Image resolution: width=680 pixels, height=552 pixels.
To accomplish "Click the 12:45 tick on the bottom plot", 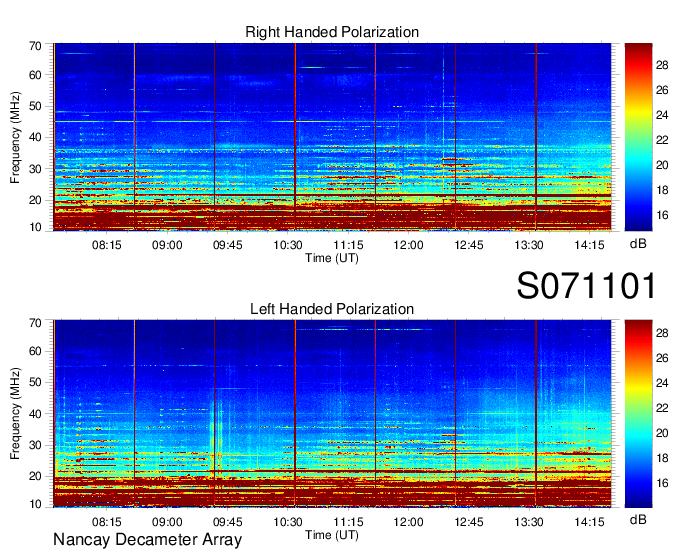I will tap(468, 522).
